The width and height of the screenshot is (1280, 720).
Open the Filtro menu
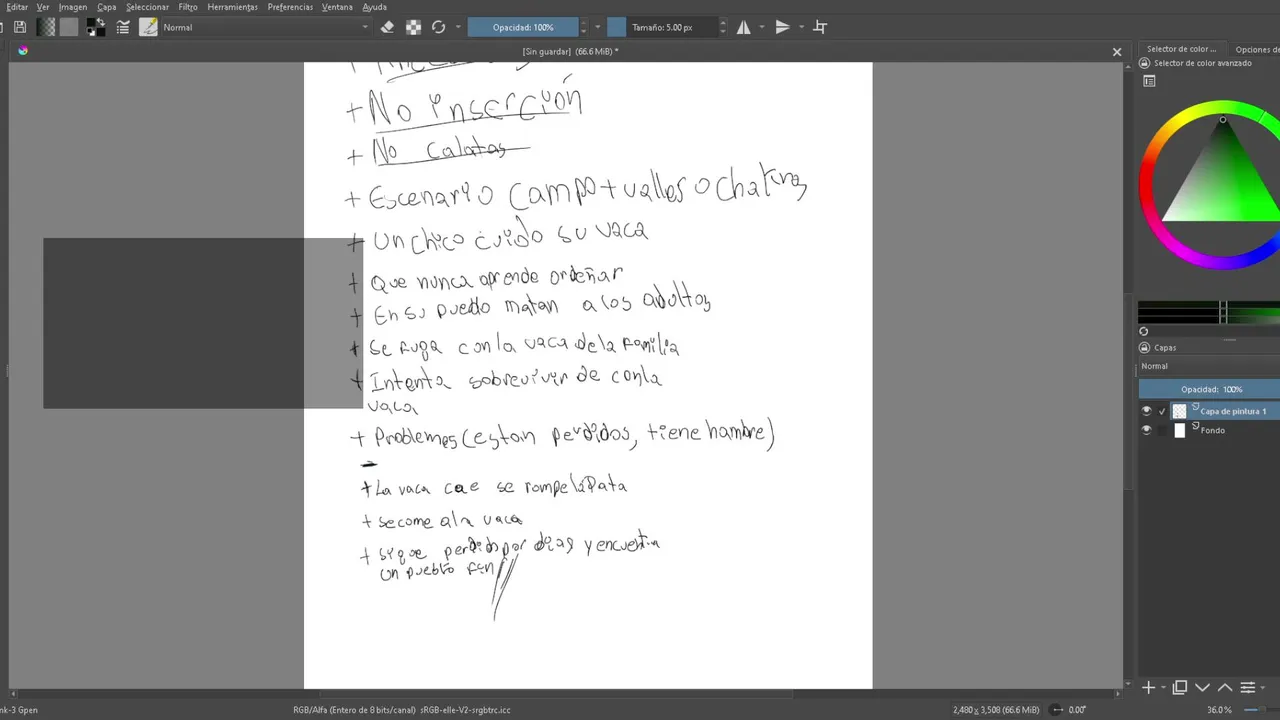click(x=188, y=7)
